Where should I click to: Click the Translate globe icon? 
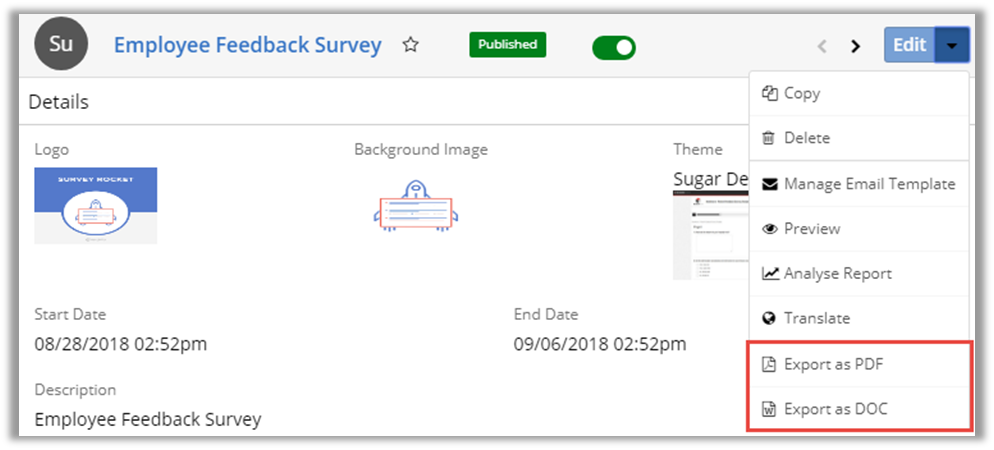769,318
